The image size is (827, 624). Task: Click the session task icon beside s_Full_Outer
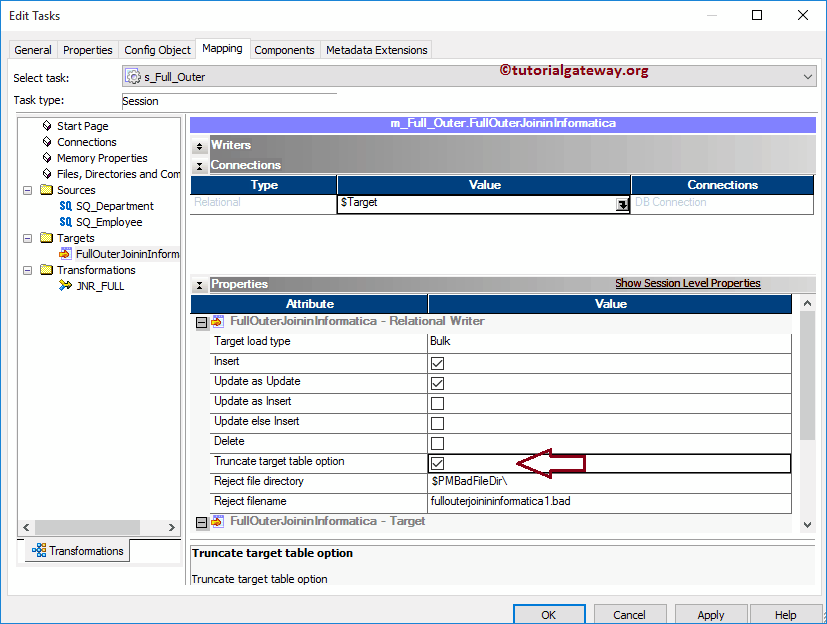(x=133, y=75)
